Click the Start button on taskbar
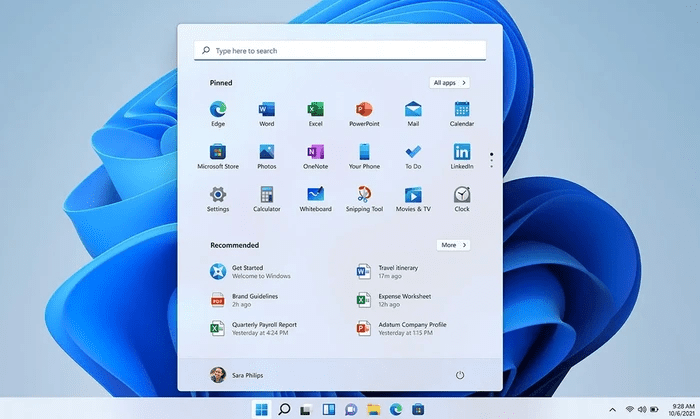Screen dimensions: 700x419 tap(262, 409)
